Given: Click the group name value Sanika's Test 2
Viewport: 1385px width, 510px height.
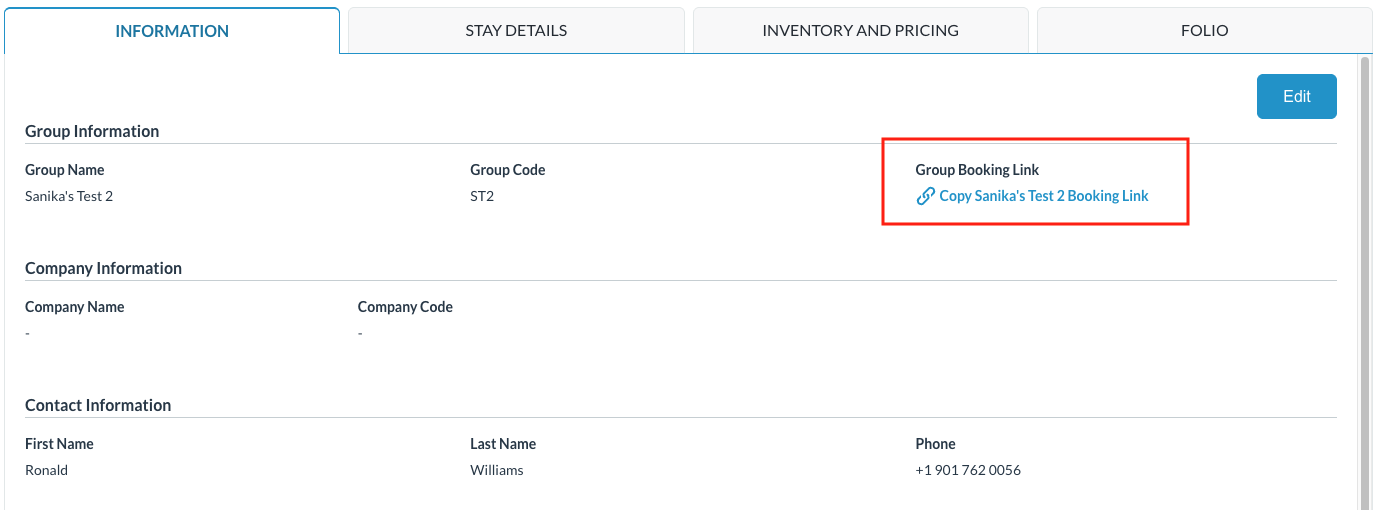Looking at the screenshot, I should click(69, 196).
